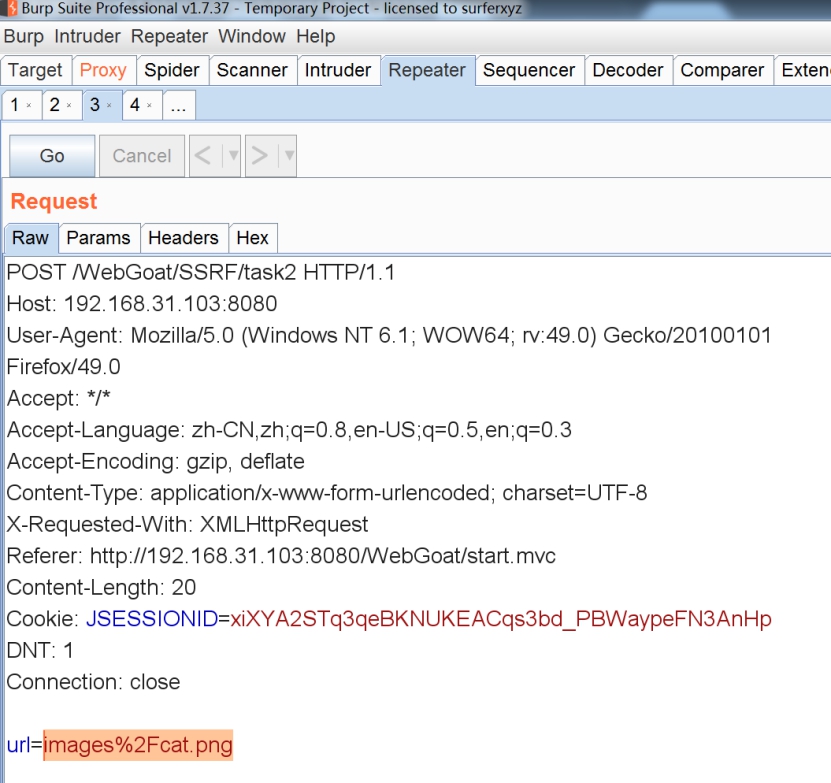Screen dimensions: 831x783
Task: Click the Go button to send request
Action: pyautogui.click(x=52, y=156)
